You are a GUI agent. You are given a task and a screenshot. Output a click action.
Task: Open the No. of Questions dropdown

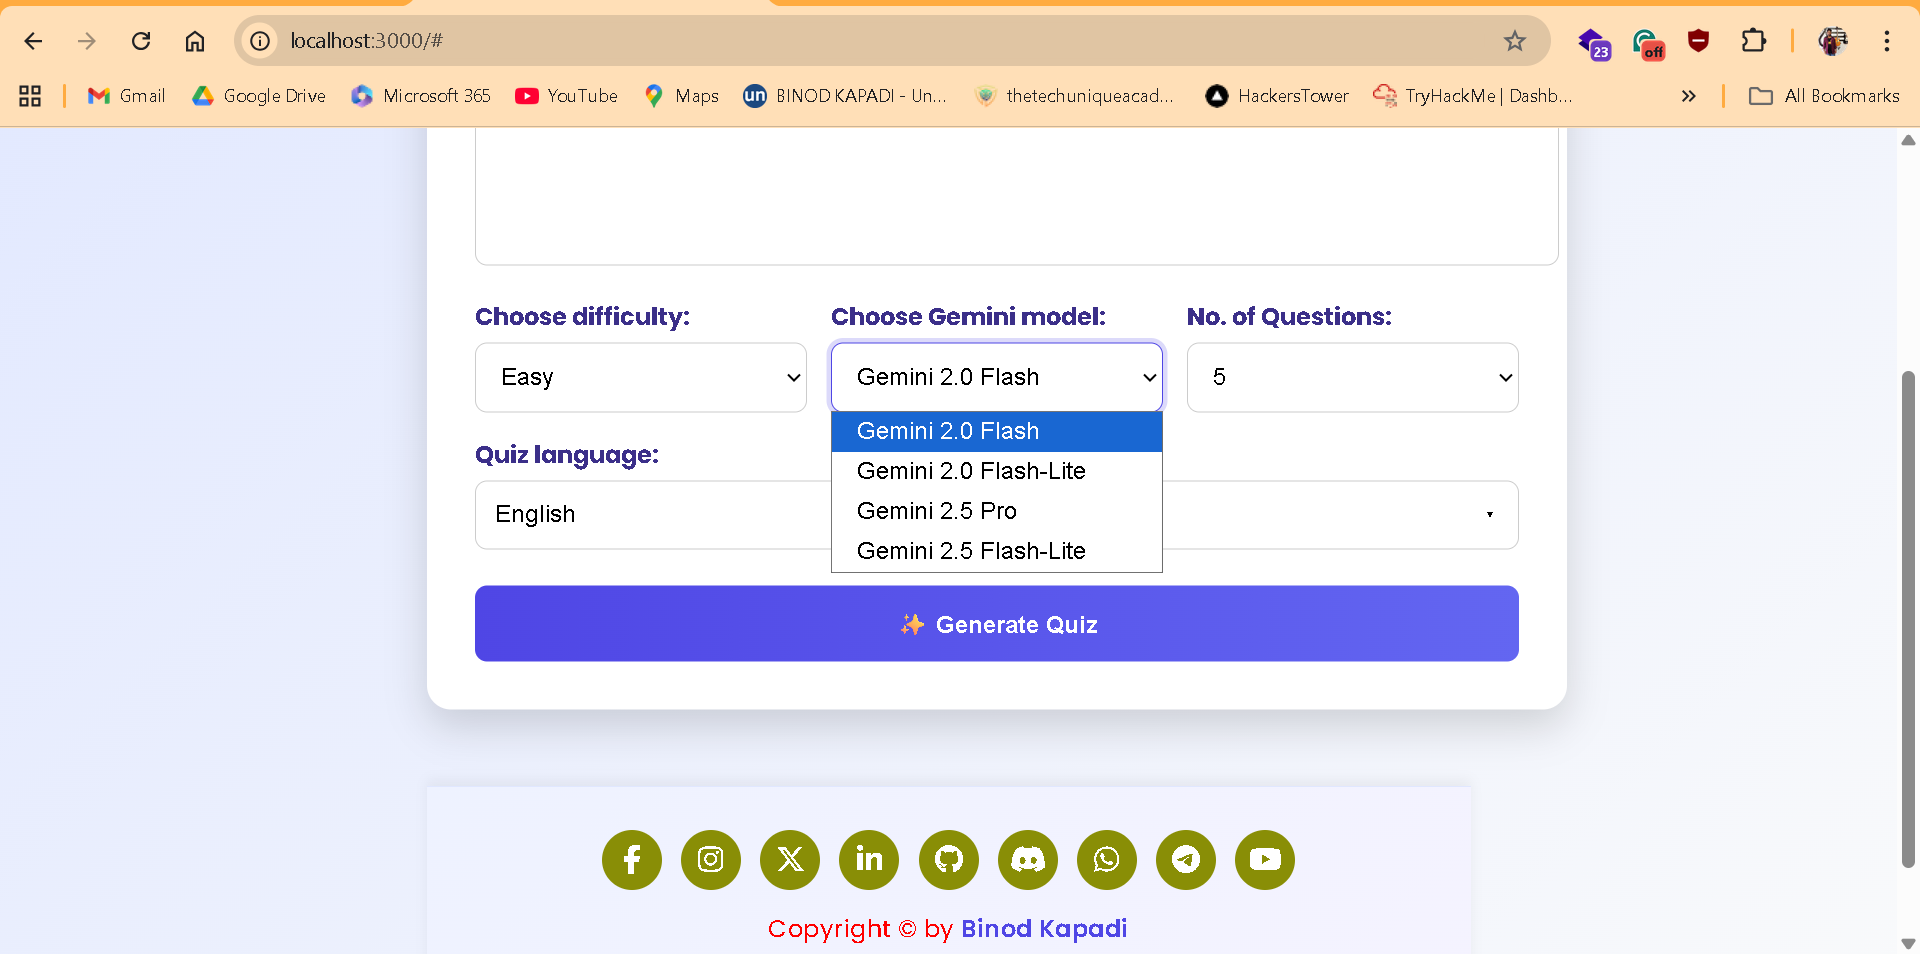[x=1351, y=377]
